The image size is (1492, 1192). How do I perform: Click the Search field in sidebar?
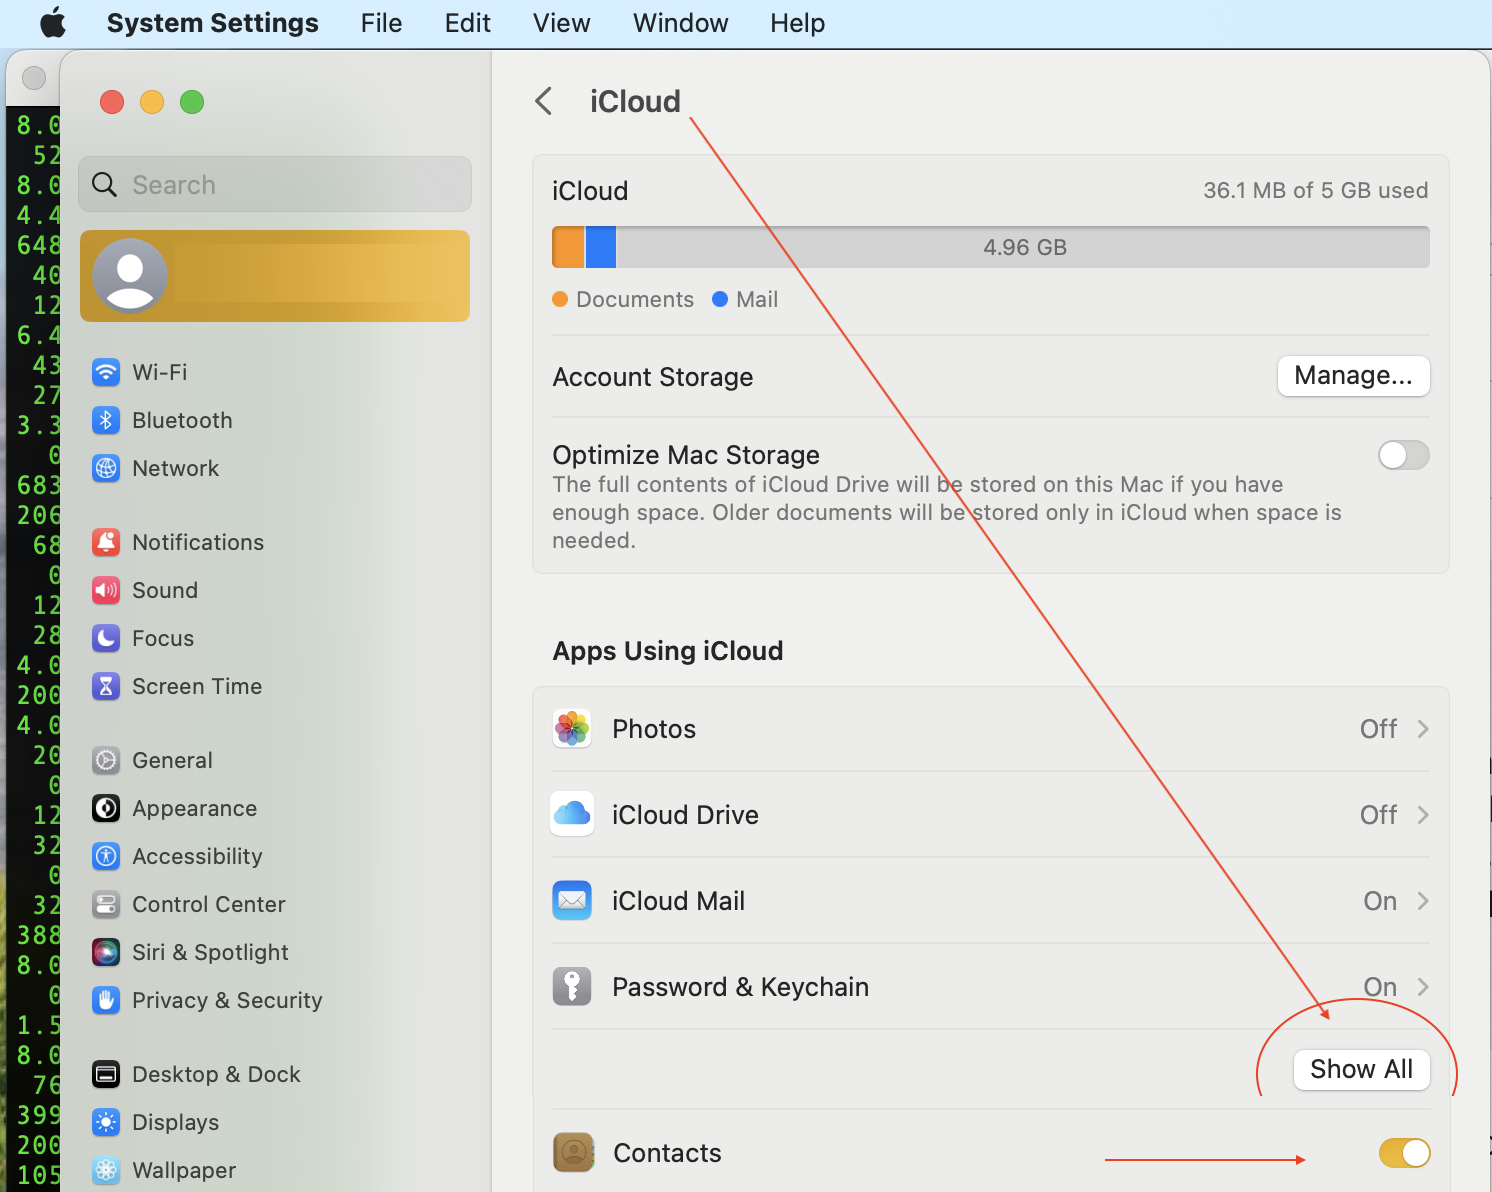tap(275, 184)
